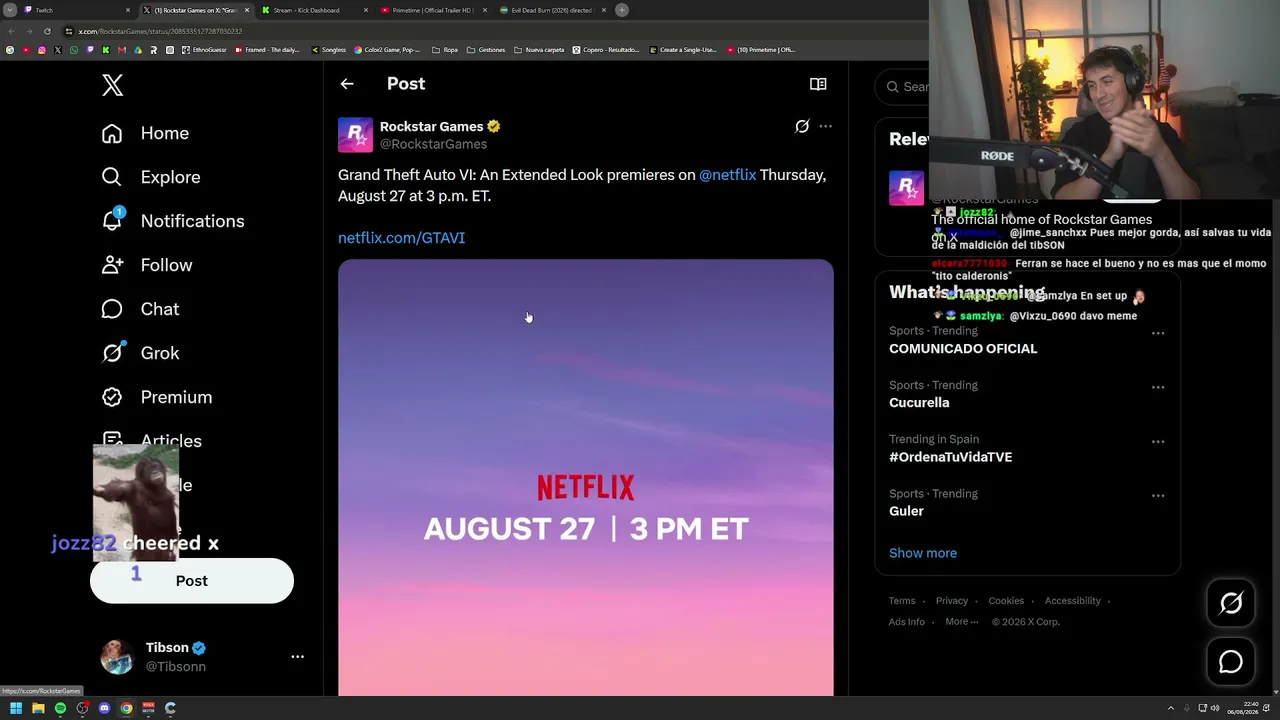The image size is (1280, 720).
Task: Open the Songless bookmark
Action: coord(329,50)
